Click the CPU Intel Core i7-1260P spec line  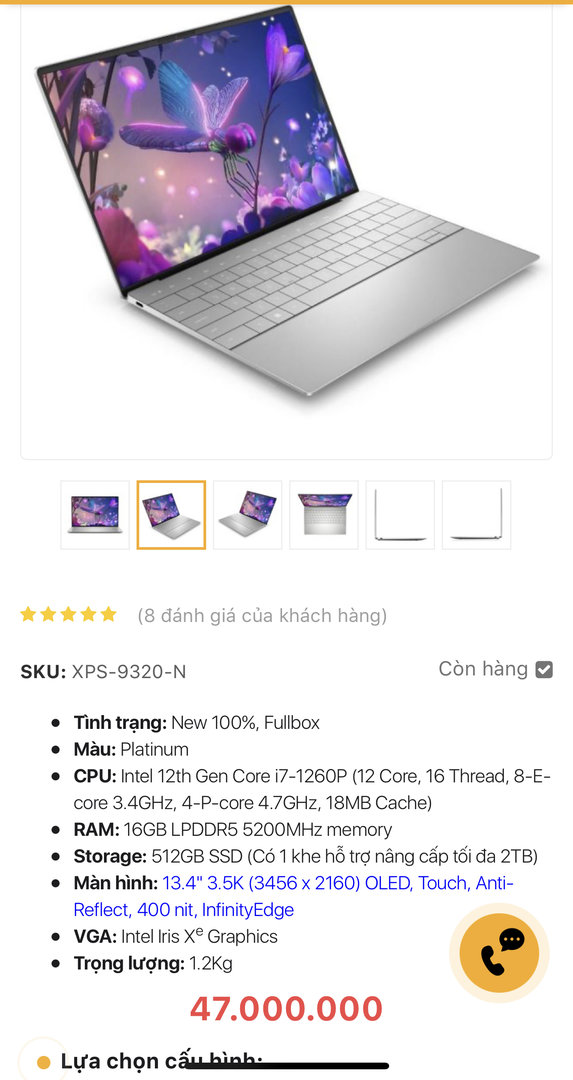pos(312,789)
